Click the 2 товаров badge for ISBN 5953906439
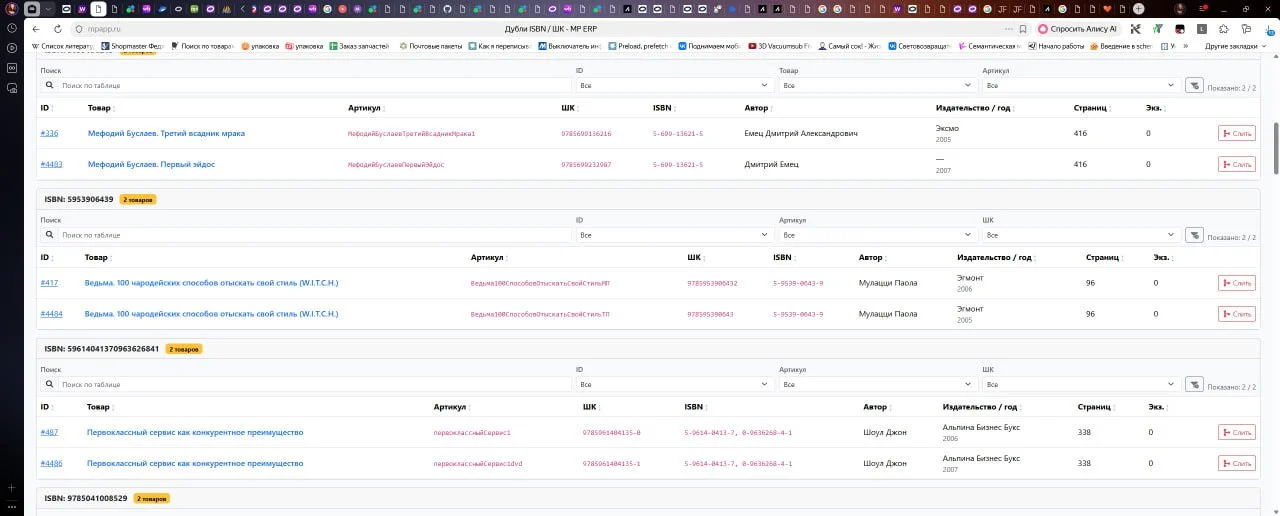 [x=138, y=199]
